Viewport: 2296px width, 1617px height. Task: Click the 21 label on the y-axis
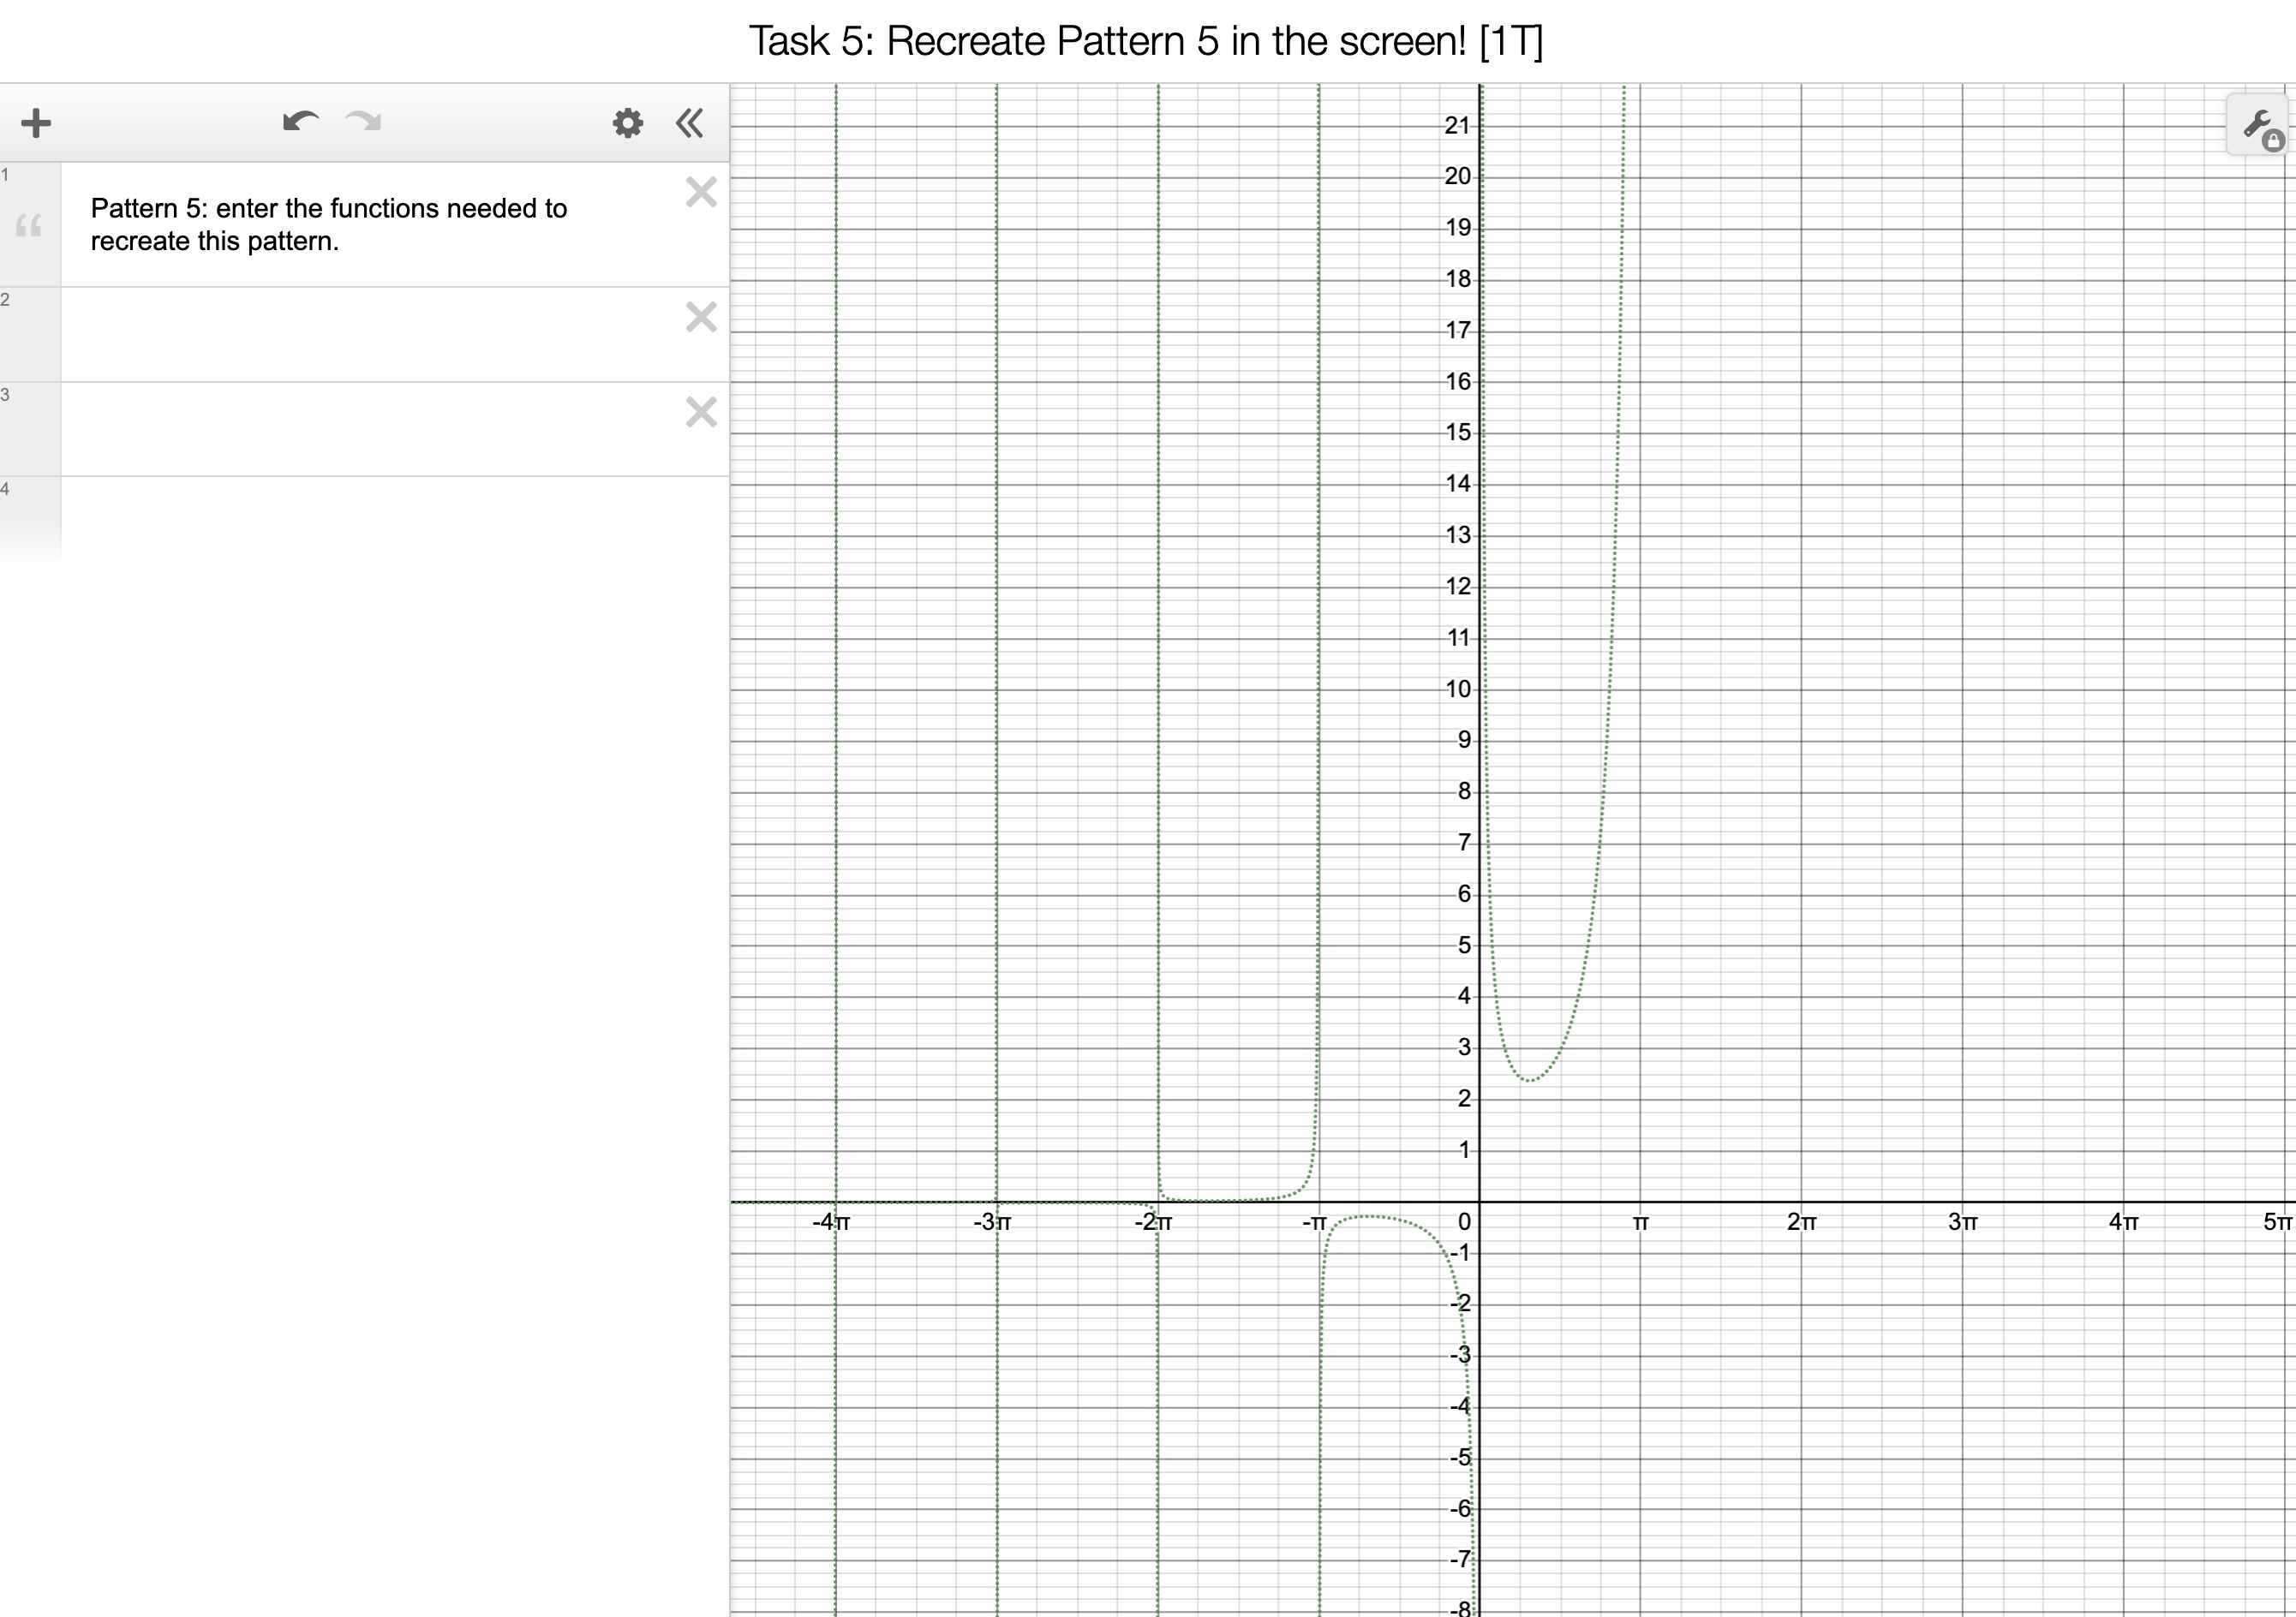coord(1457,126)
